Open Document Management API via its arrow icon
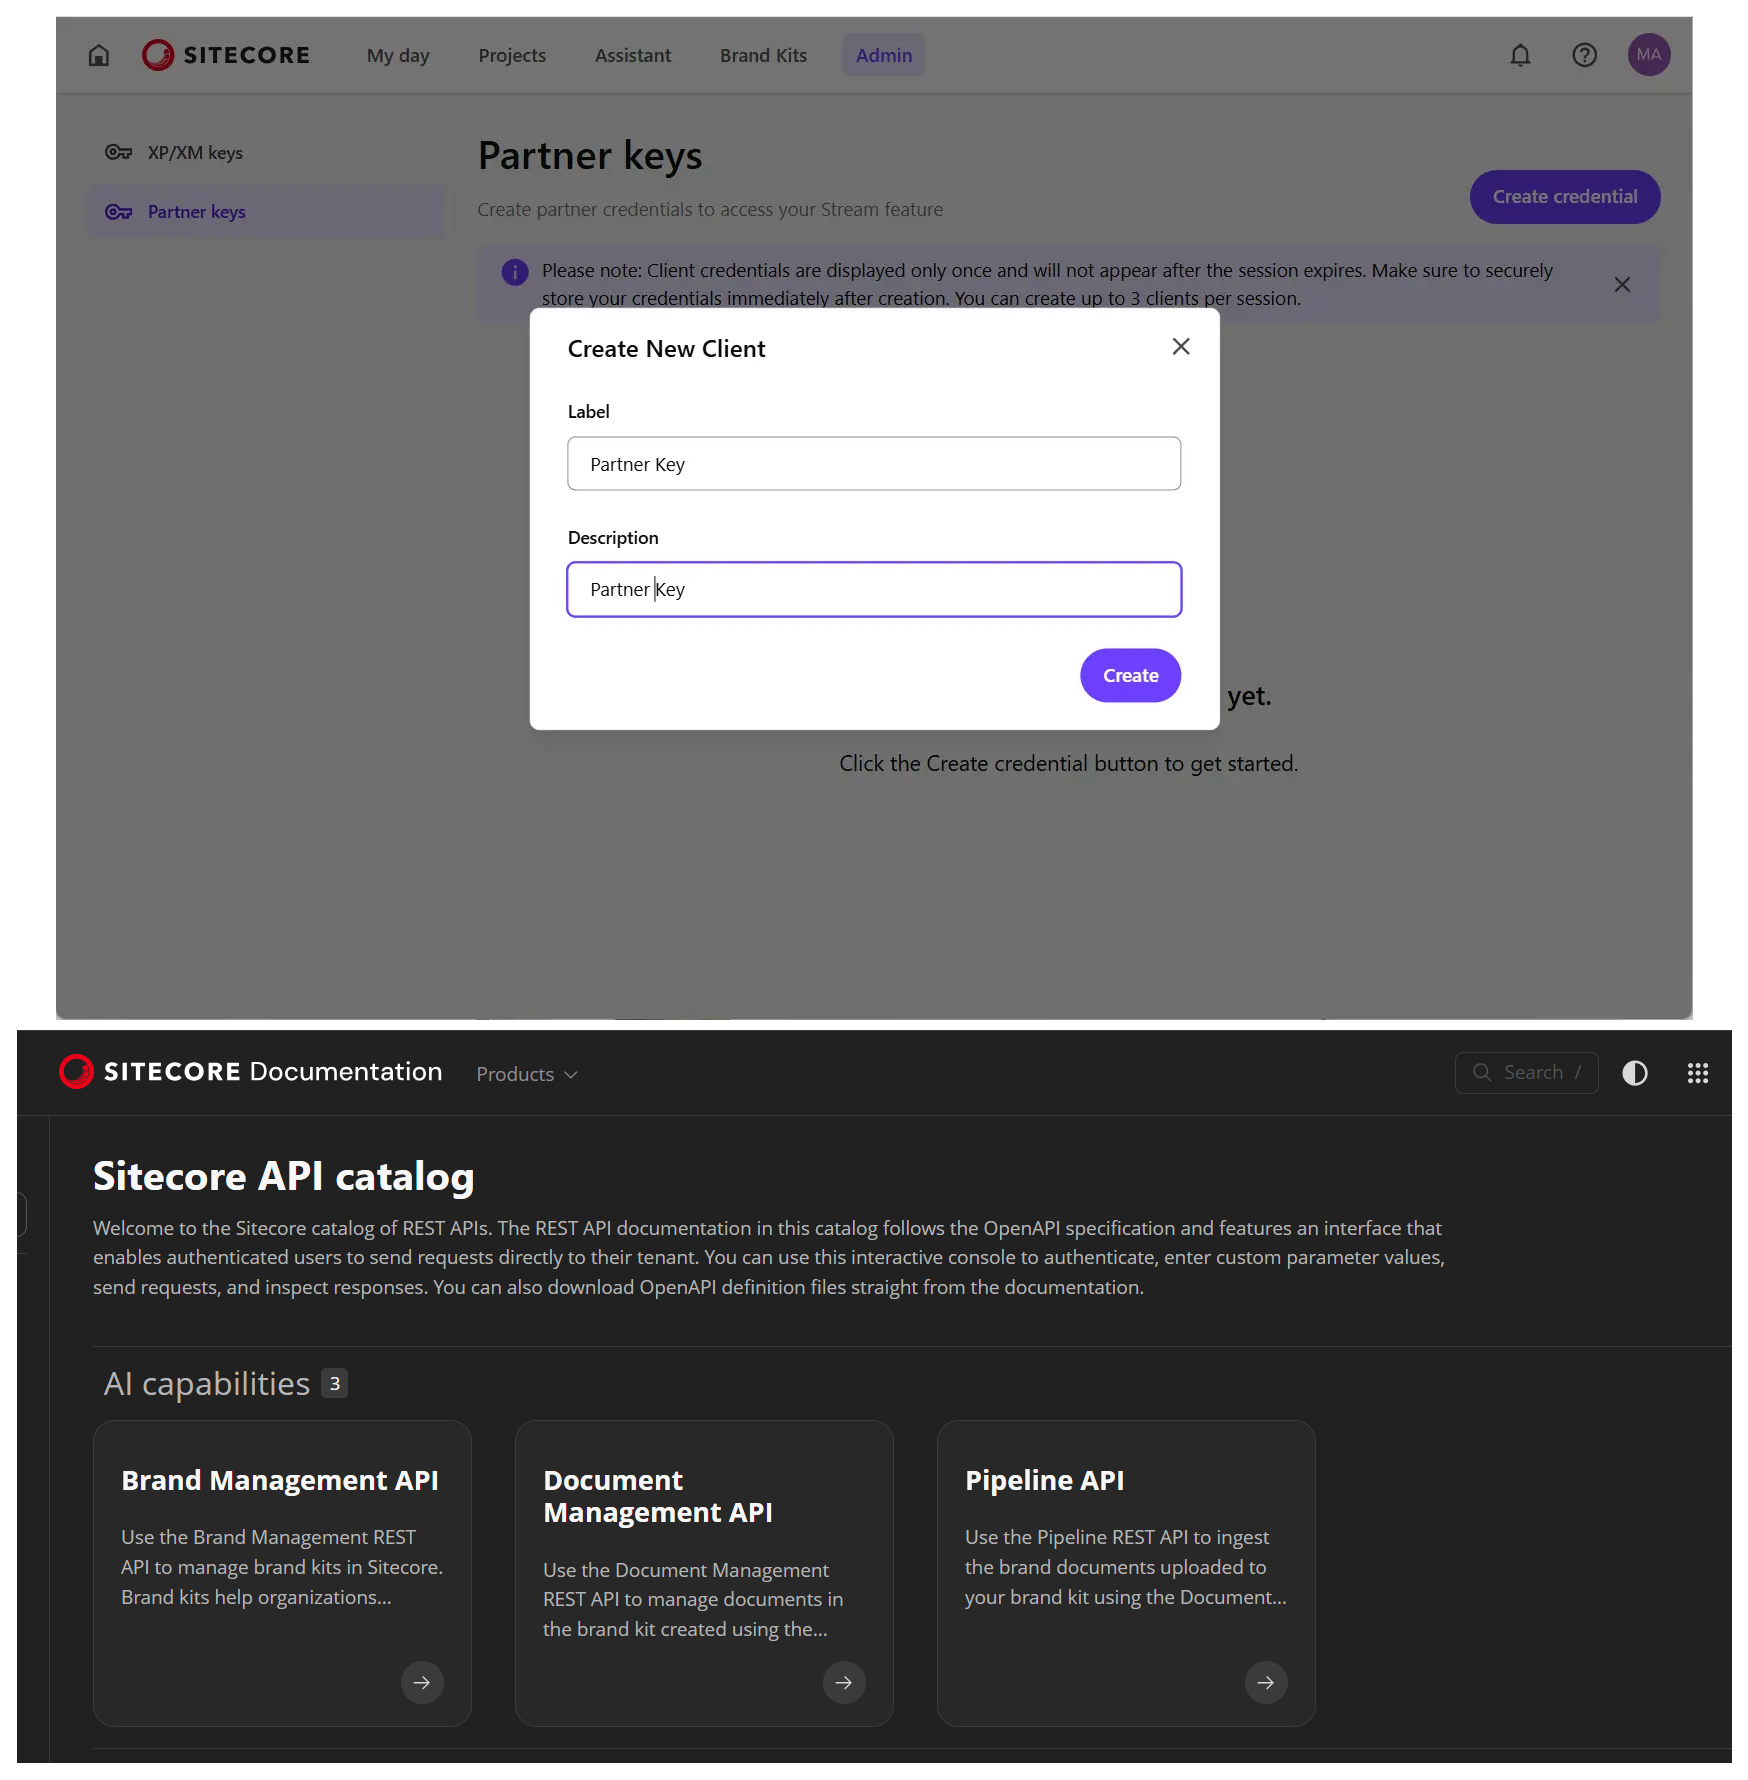 pyautogui.click(x=843, y=1682)
